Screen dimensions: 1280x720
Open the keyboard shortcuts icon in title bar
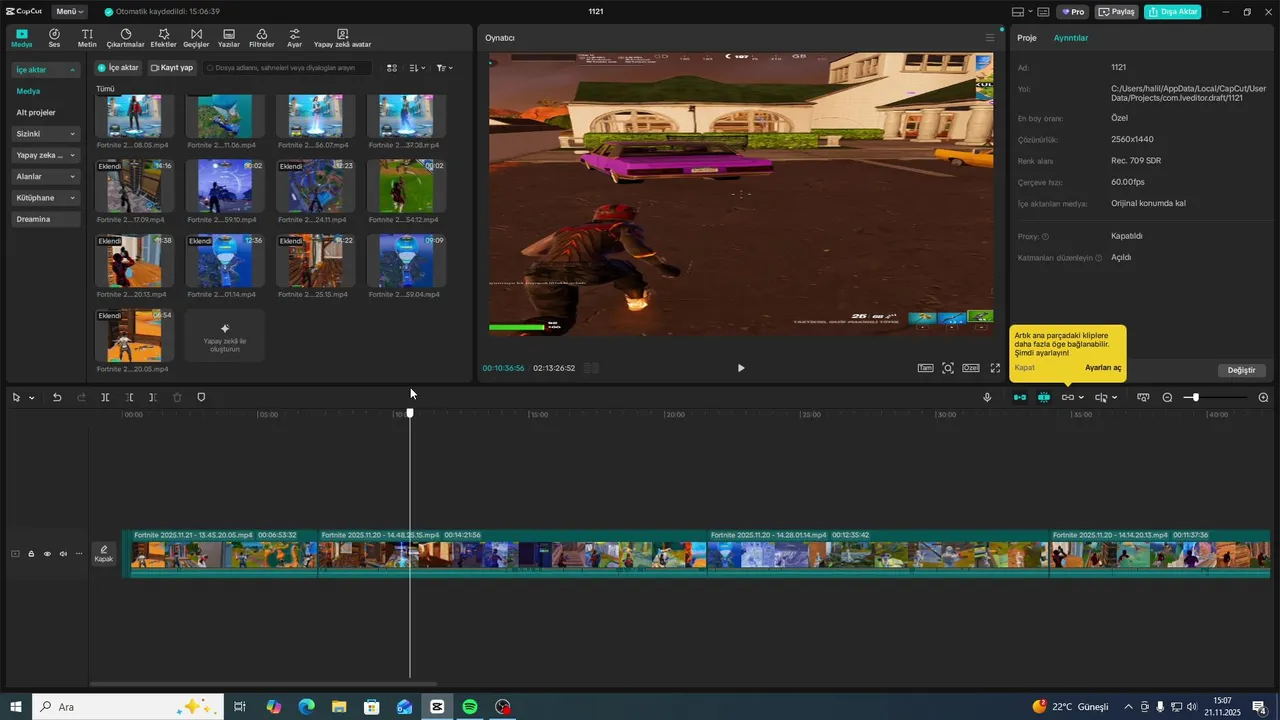click(x=1043, y=12)
